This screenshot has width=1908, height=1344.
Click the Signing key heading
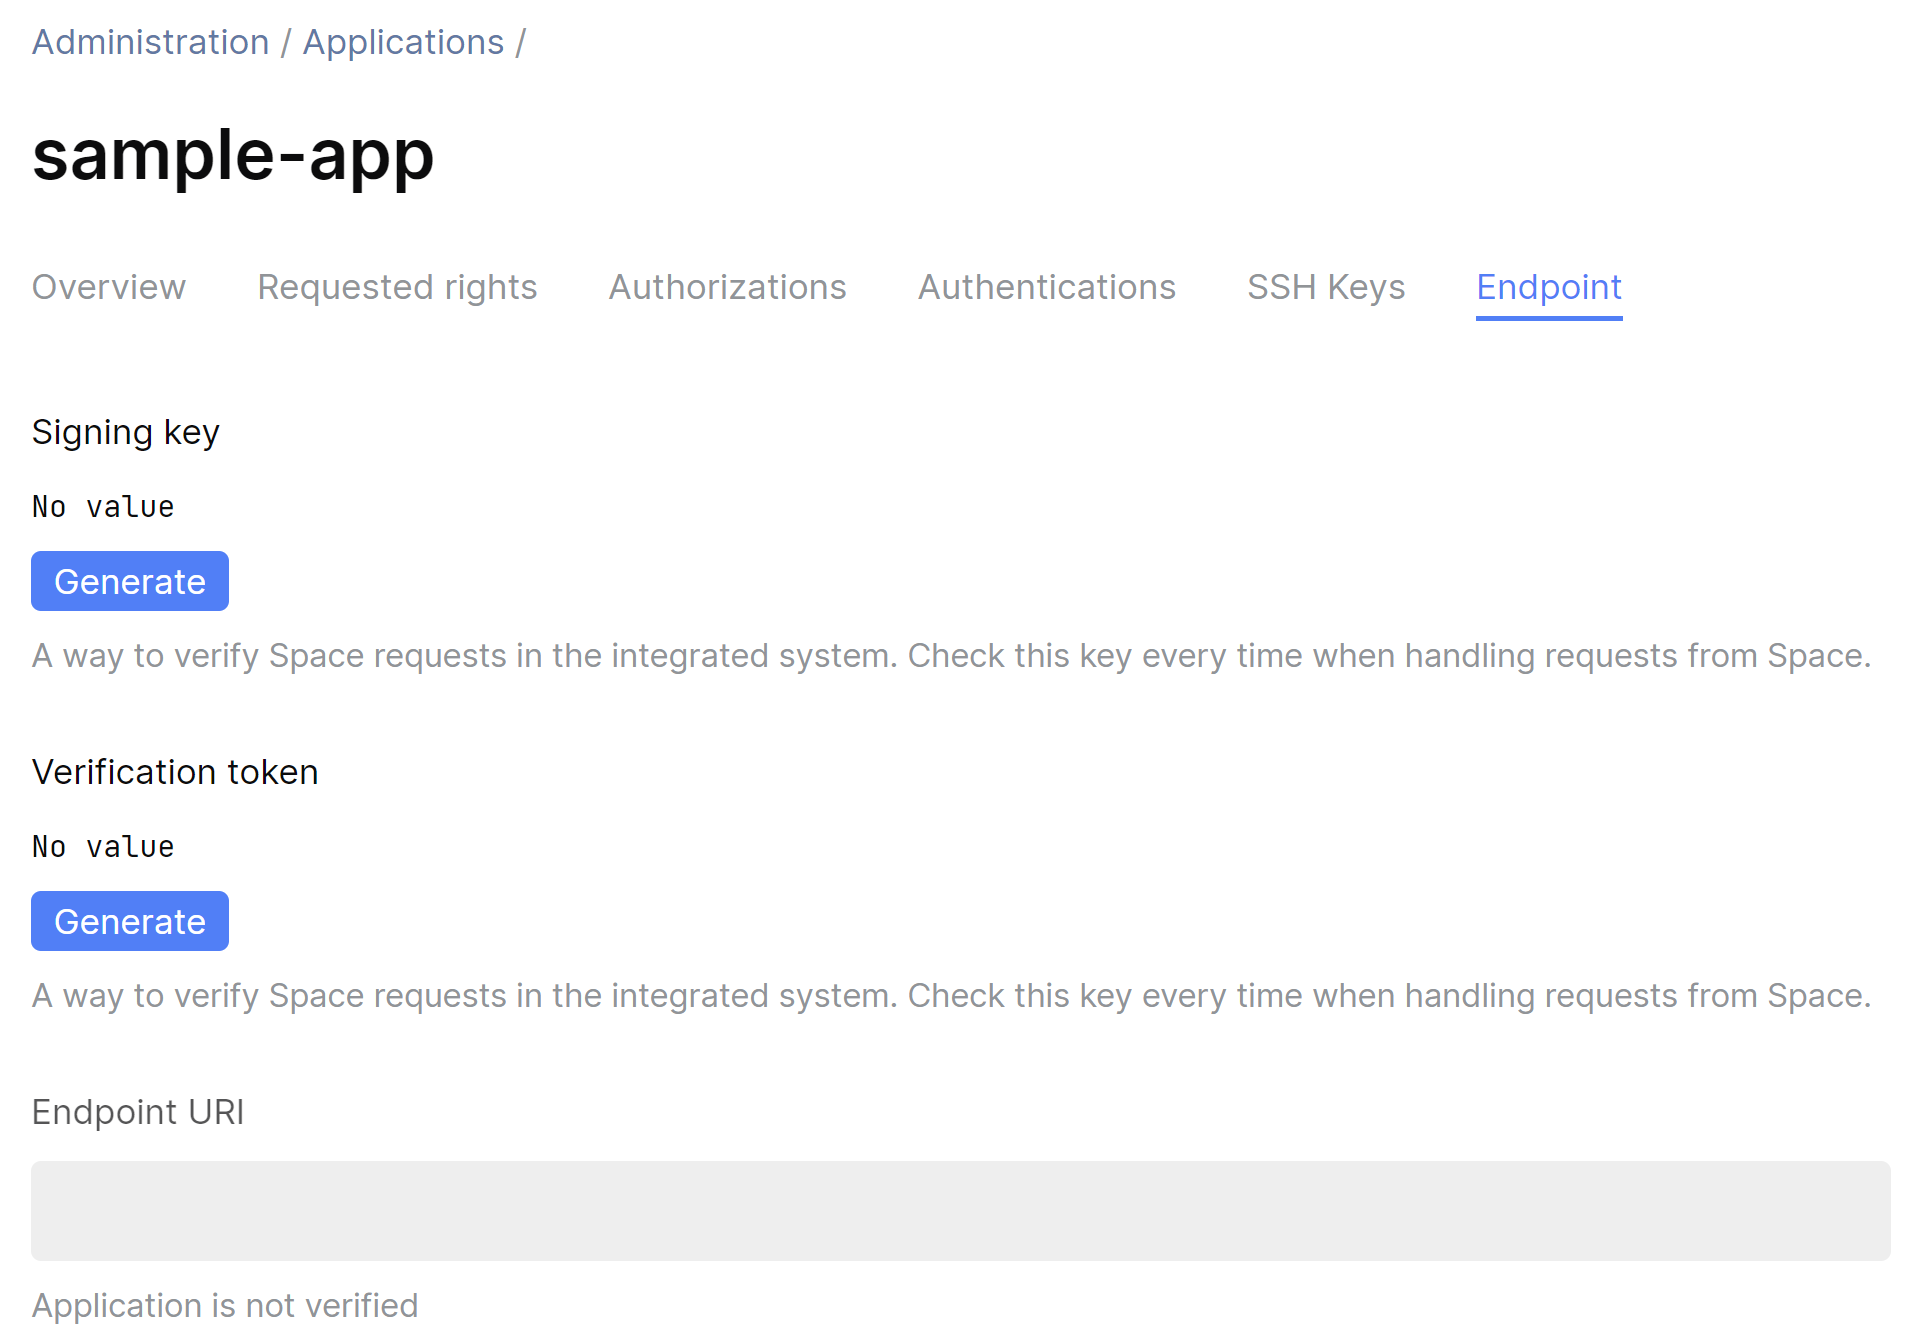tap(126, 432)
